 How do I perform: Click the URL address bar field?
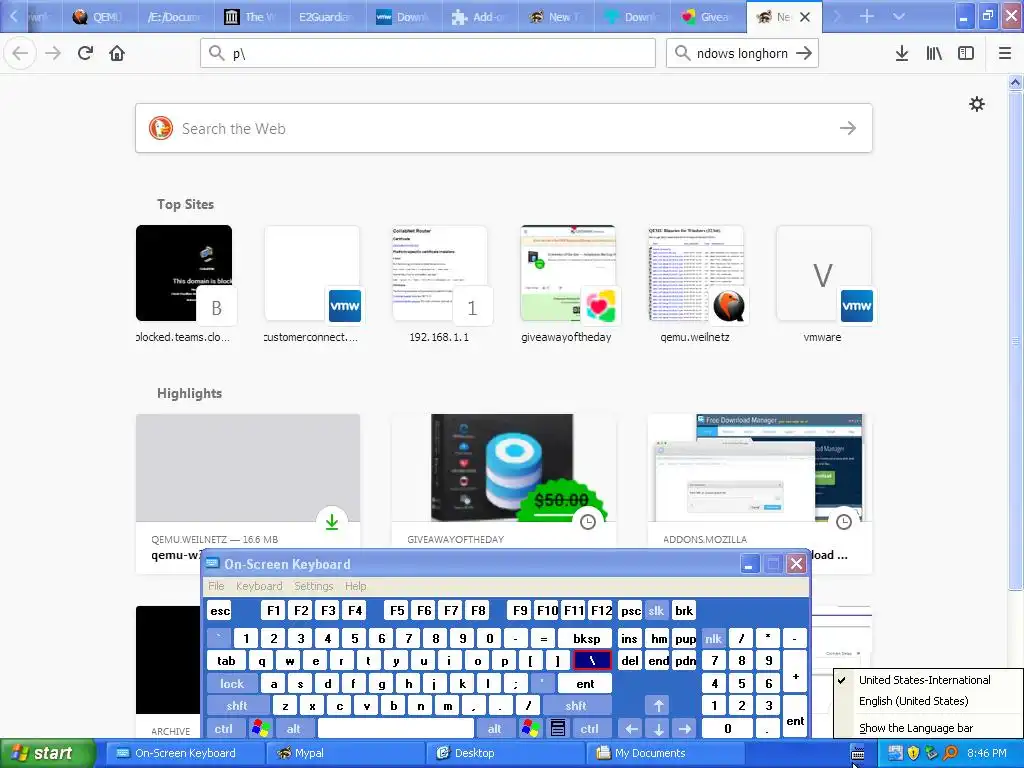(x=428, y=54)
